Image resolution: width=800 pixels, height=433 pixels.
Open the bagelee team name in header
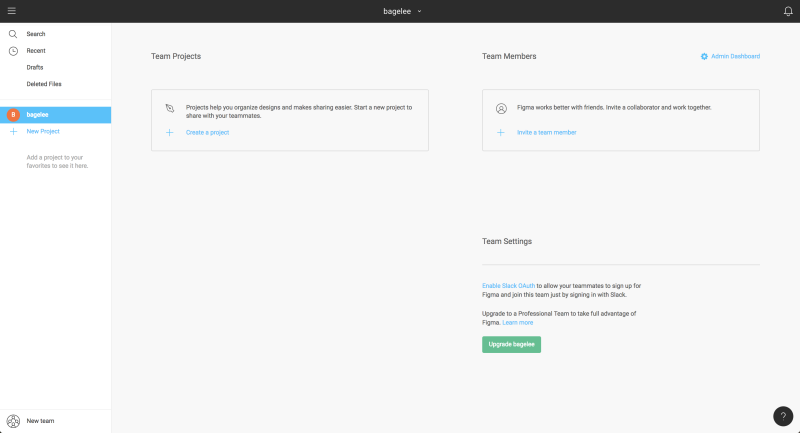point(397,11)
